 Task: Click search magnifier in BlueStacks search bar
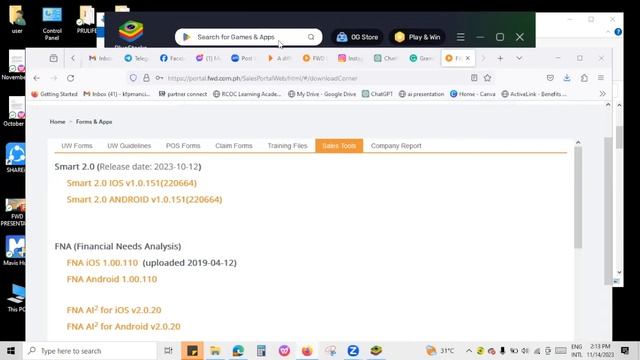(311, 37)
